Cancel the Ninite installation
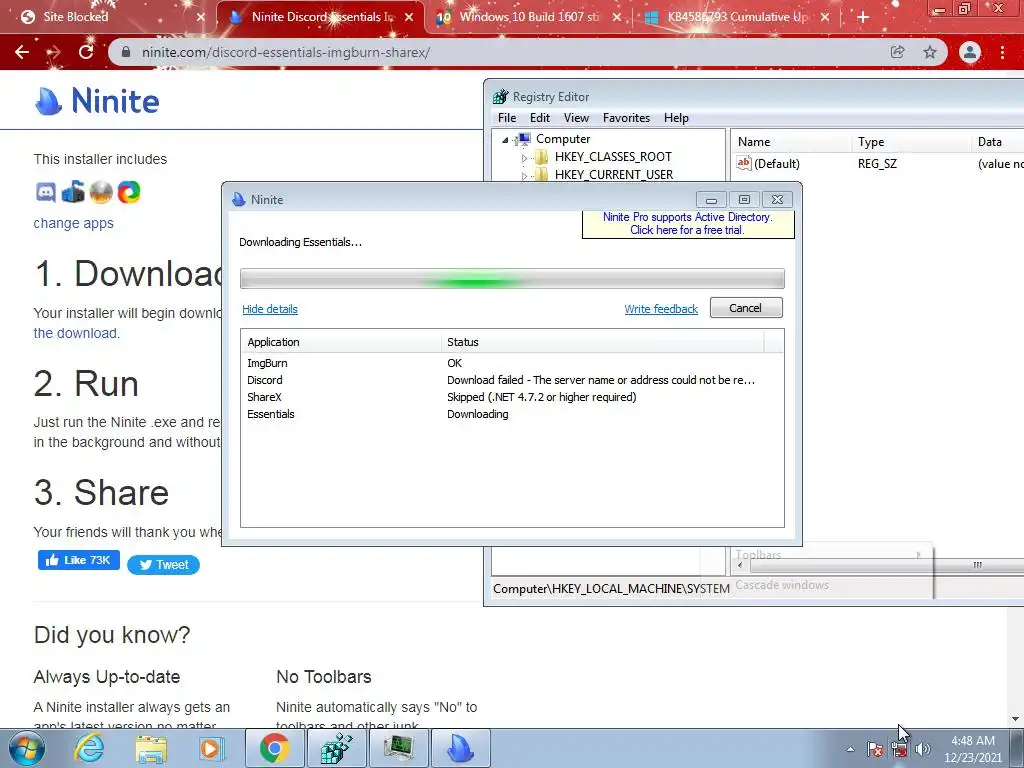This screenshot has height=768, width=1024. coord(746,308)
